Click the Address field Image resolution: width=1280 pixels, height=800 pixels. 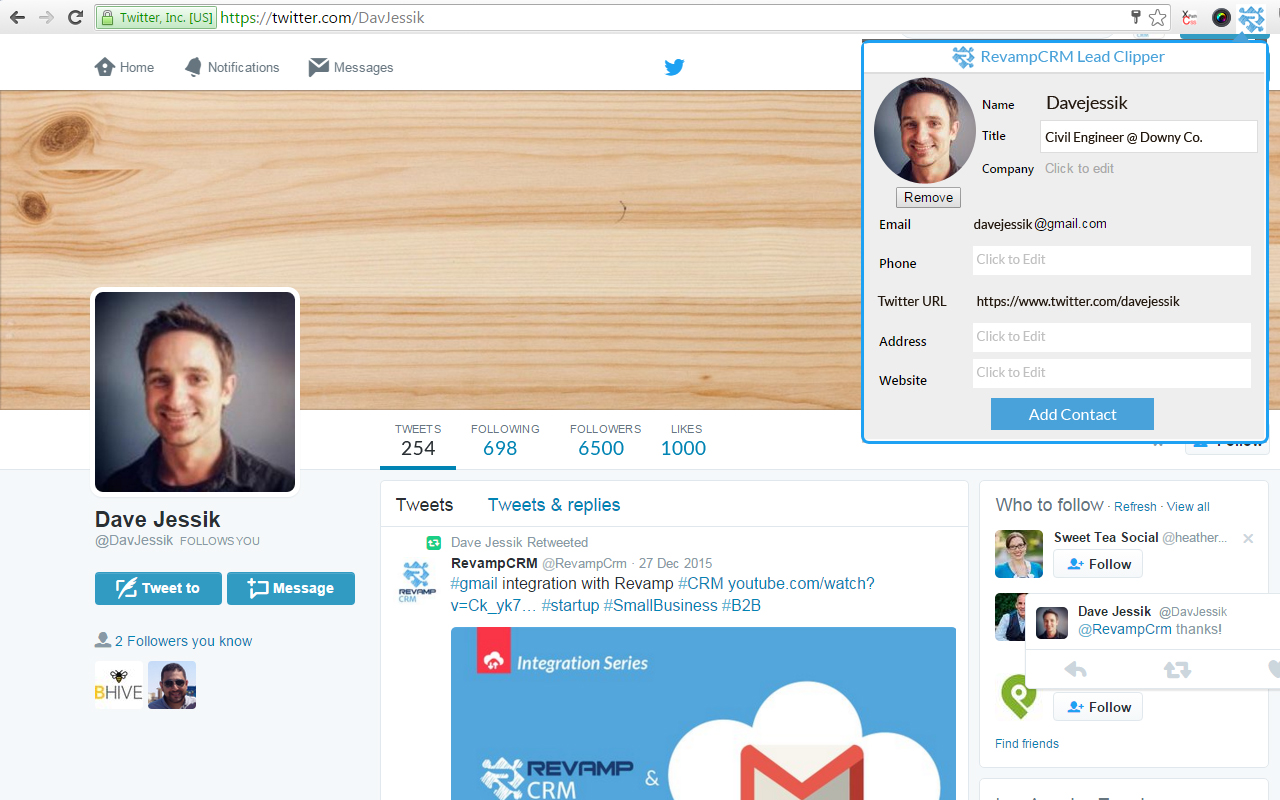[x=1112, y=337]
